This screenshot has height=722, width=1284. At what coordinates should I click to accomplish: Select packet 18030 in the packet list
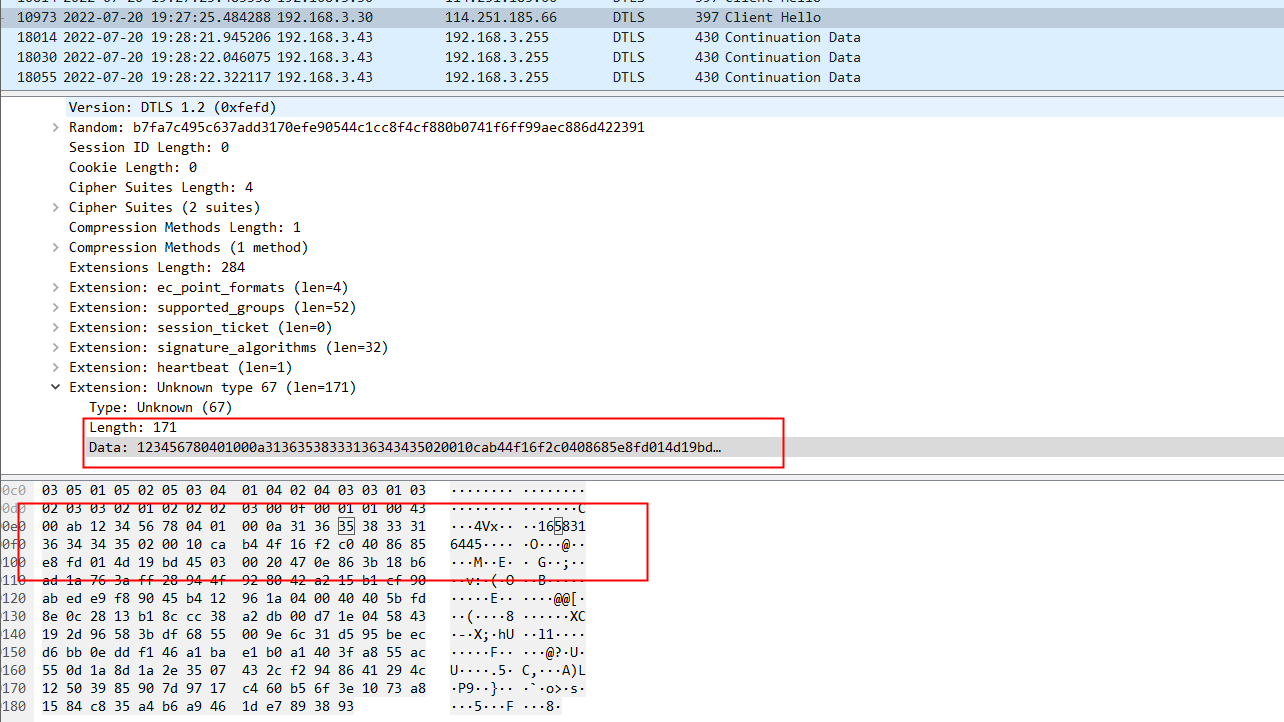[x=400, y=57]
